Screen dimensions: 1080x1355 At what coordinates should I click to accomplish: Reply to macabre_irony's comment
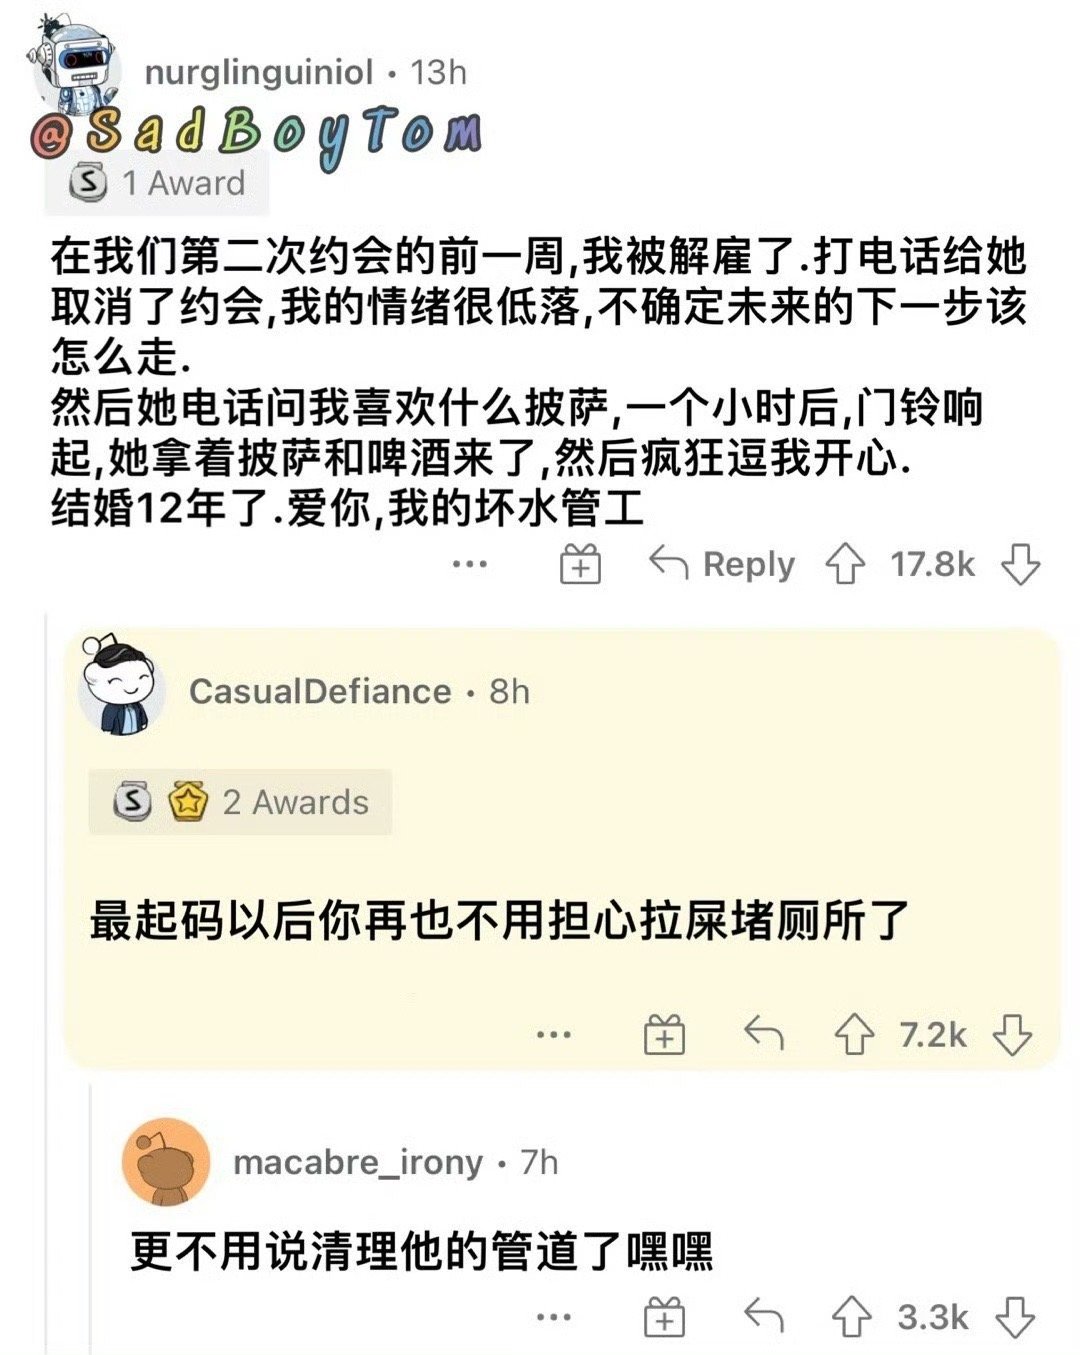point(764,1316)
